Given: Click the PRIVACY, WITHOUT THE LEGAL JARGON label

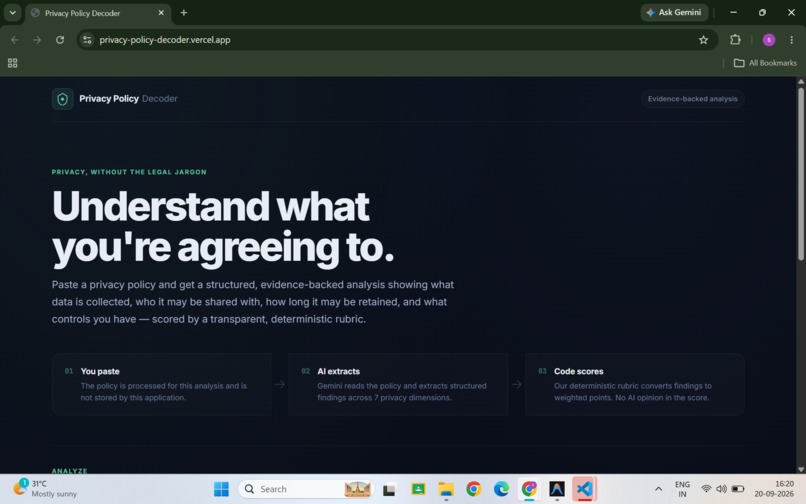Looking at the screenshot, I should coord(129,172).
